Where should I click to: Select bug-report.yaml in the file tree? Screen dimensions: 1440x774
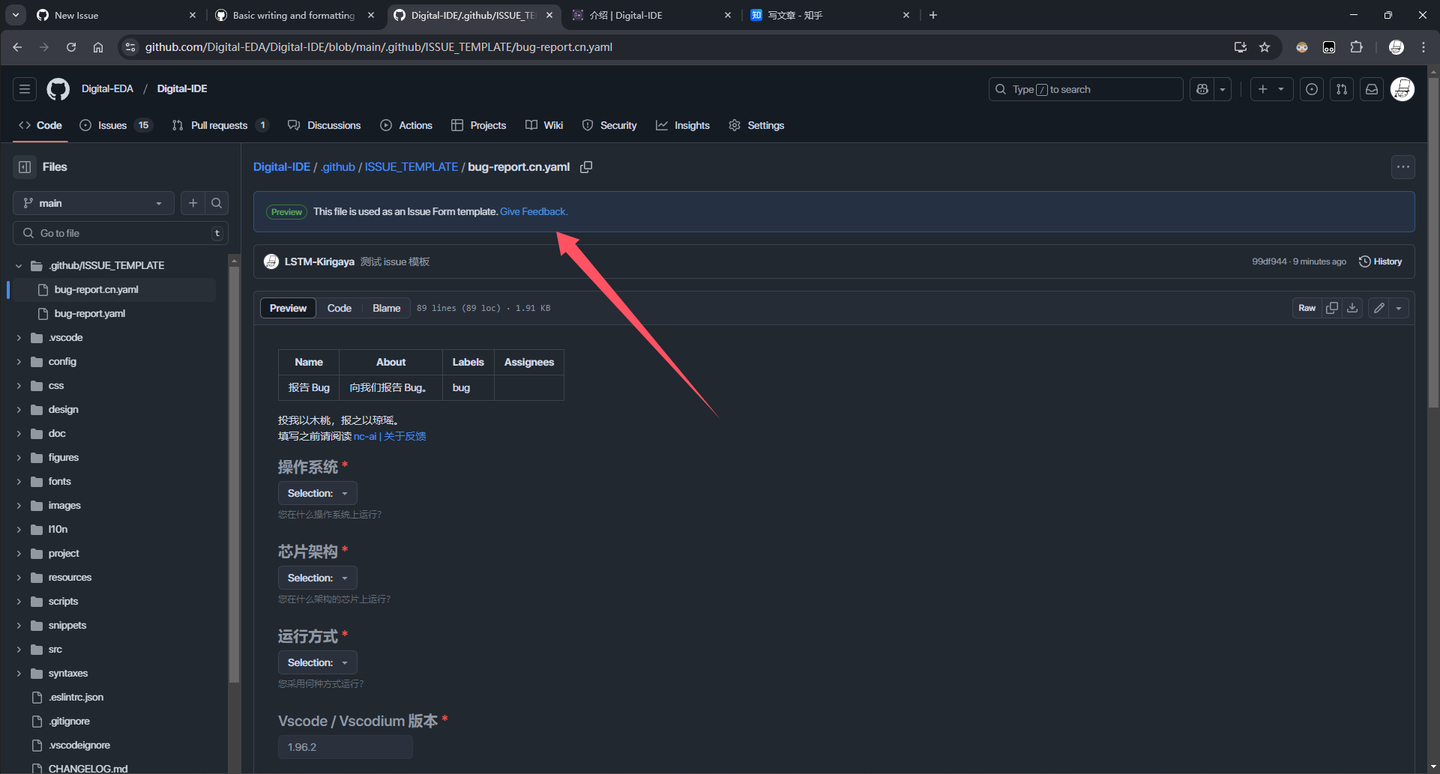[x=88, y=313]
